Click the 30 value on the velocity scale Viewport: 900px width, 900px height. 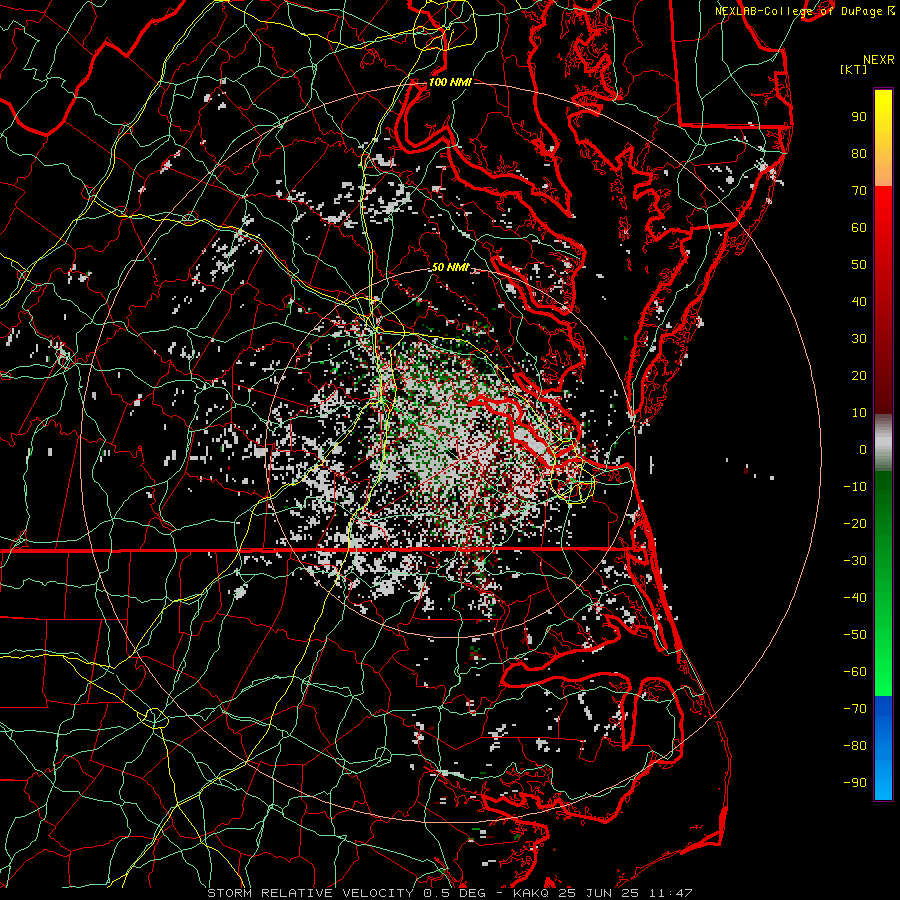pos(859,339)
